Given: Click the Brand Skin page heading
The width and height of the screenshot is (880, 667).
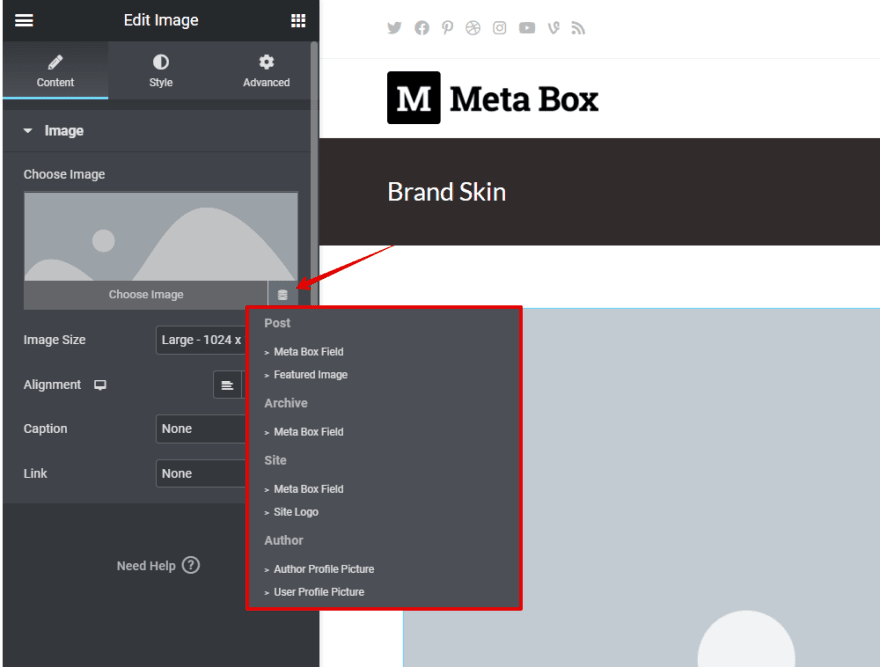Looking at the screenshot, I should tap(447, 192).
